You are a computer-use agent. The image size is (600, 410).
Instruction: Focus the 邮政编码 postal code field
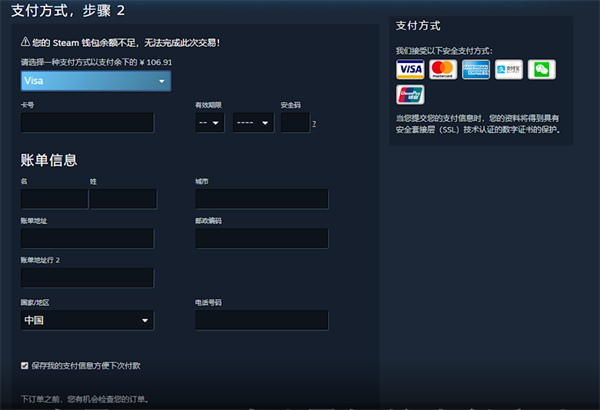[x=262, y=238]
